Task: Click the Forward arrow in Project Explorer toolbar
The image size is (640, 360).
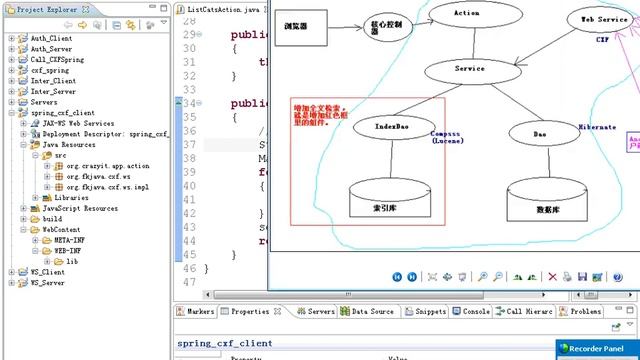Action: click(82, 25)
